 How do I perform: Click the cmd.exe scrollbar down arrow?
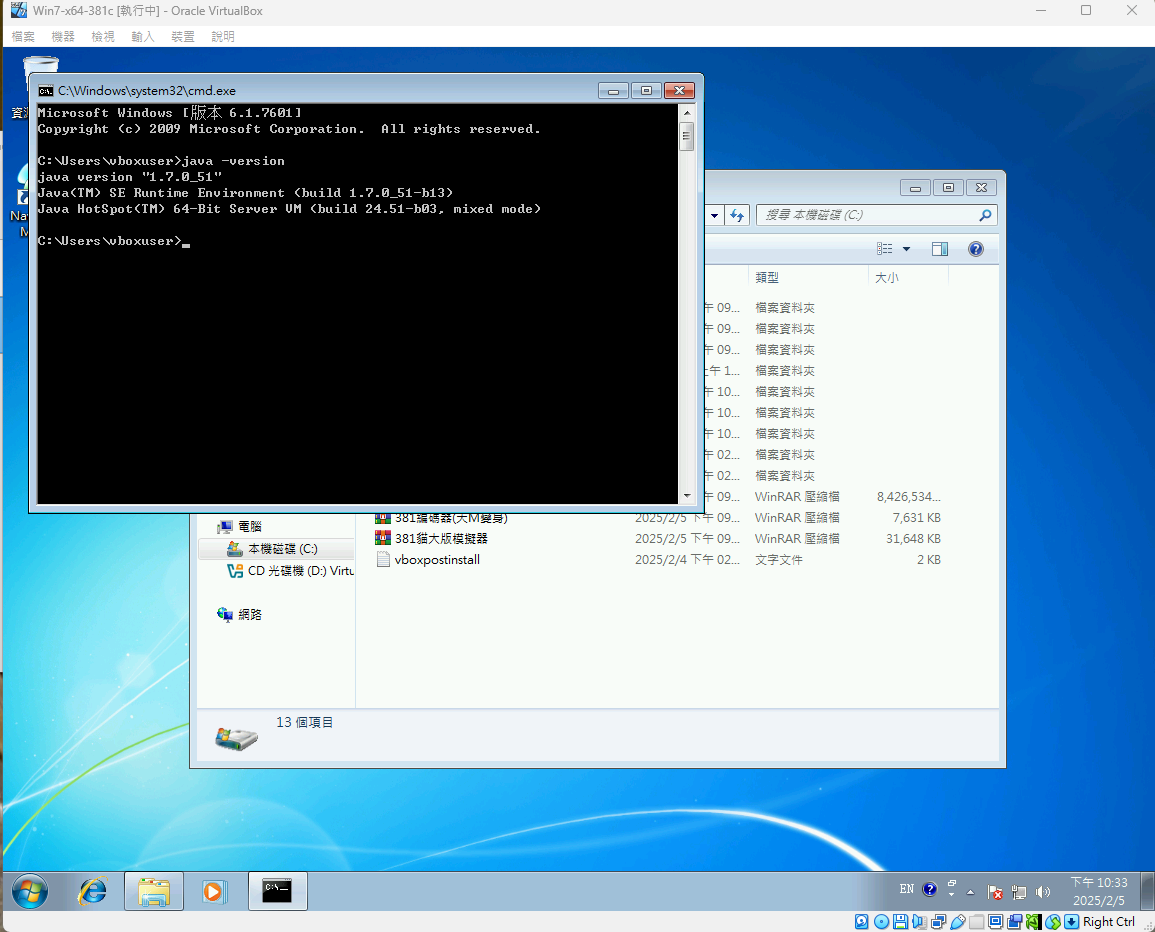pyautogui.click(x=687, y=496)
